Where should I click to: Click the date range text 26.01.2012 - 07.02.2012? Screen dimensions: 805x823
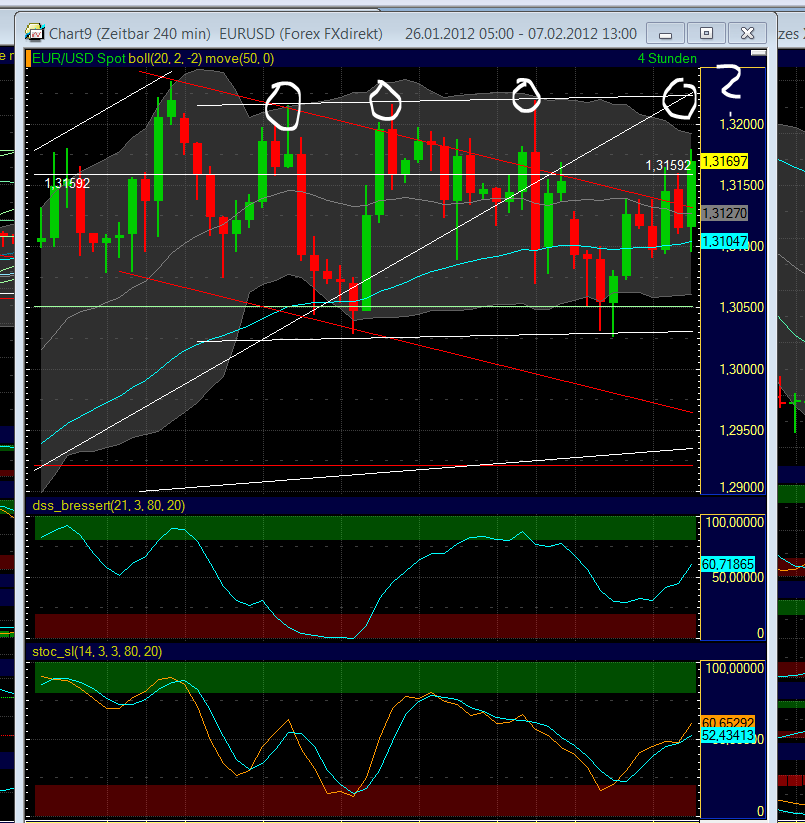click(x=513, y=33)
